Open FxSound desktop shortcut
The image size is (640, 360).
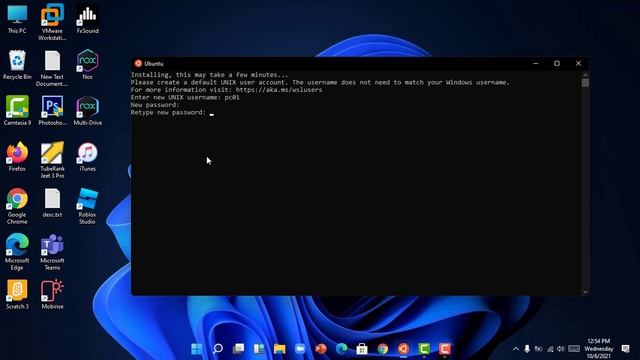(87, 19)
